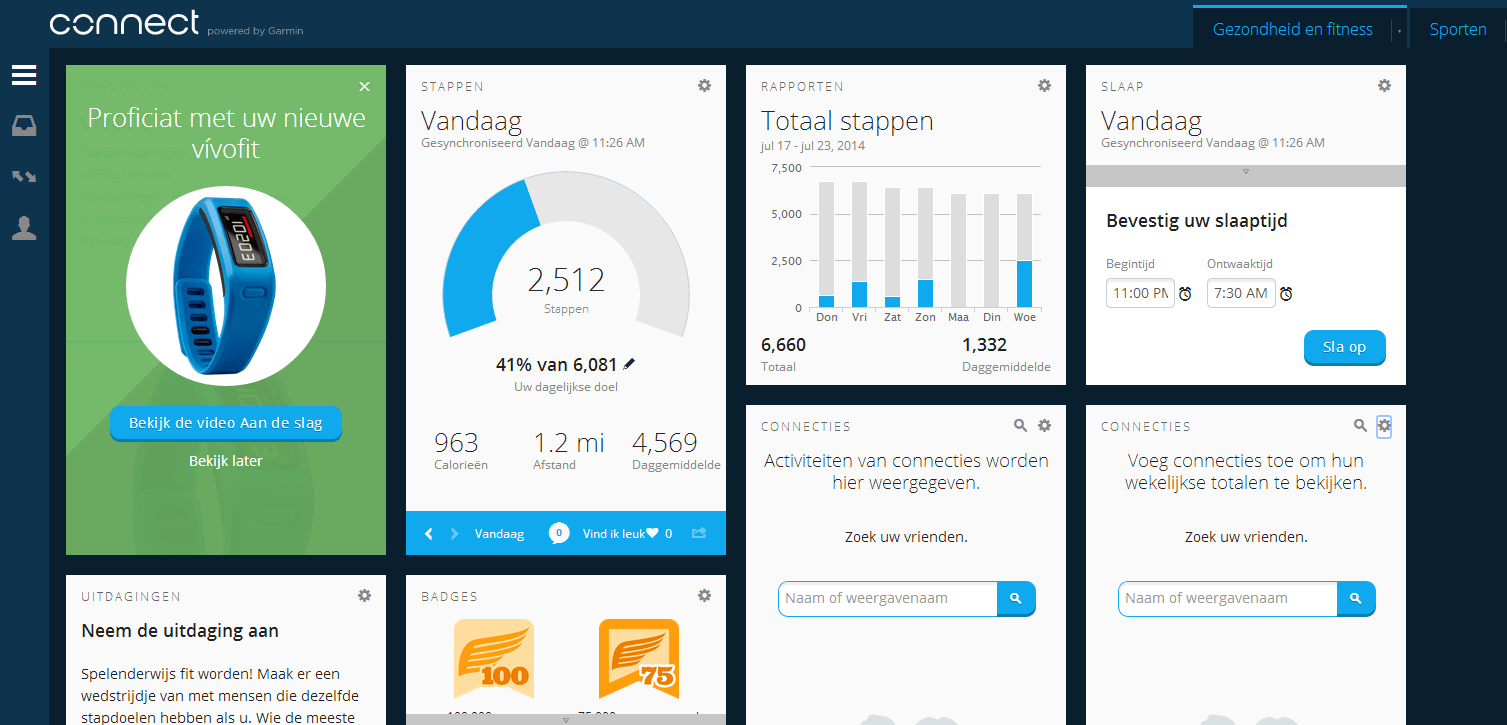The image size is (1507, 725).
Task: Click magnifier icon in Activiteiten connecties header
Action: coord(1020,425)
